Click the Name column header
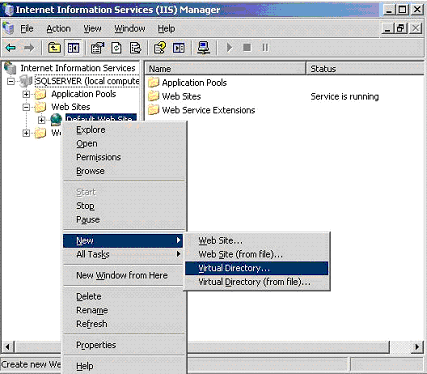This screenshot has height=374, width=427. point(225,69)
